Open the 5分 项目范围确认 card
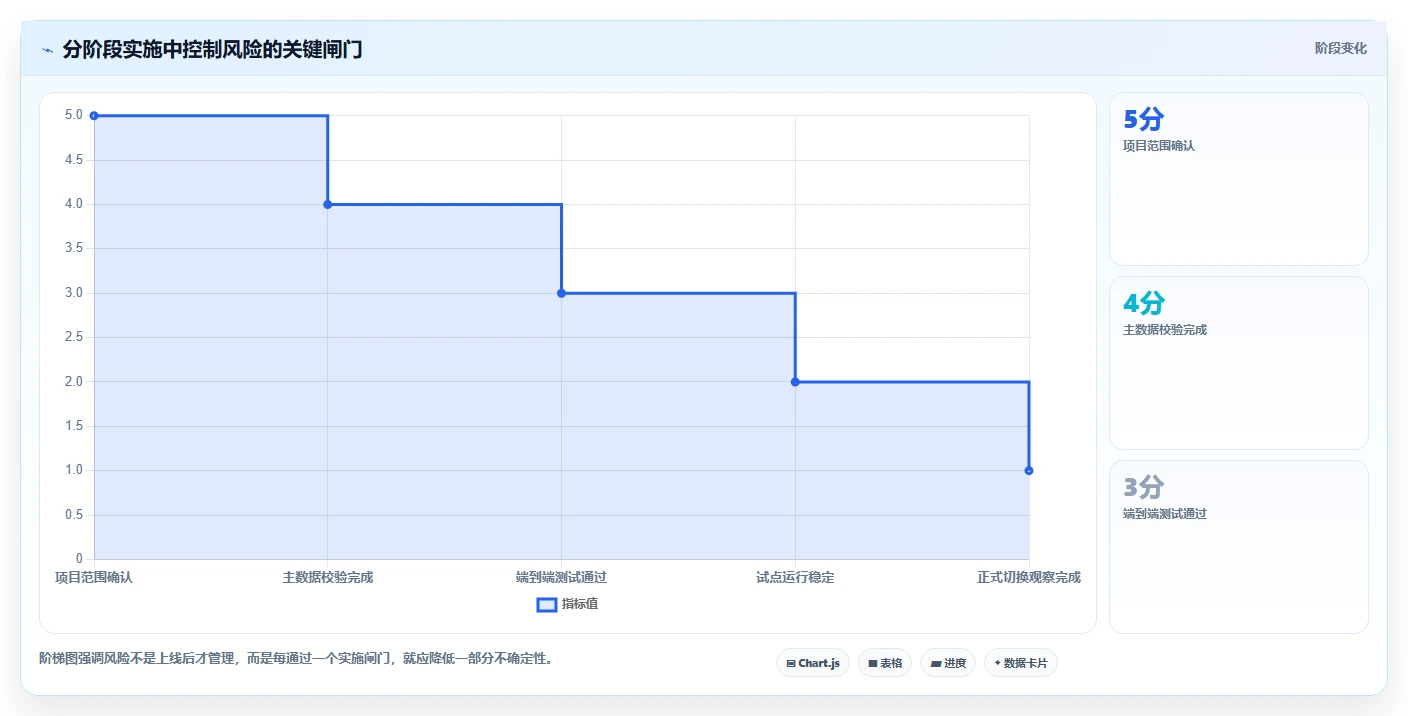 (1239, 179)
